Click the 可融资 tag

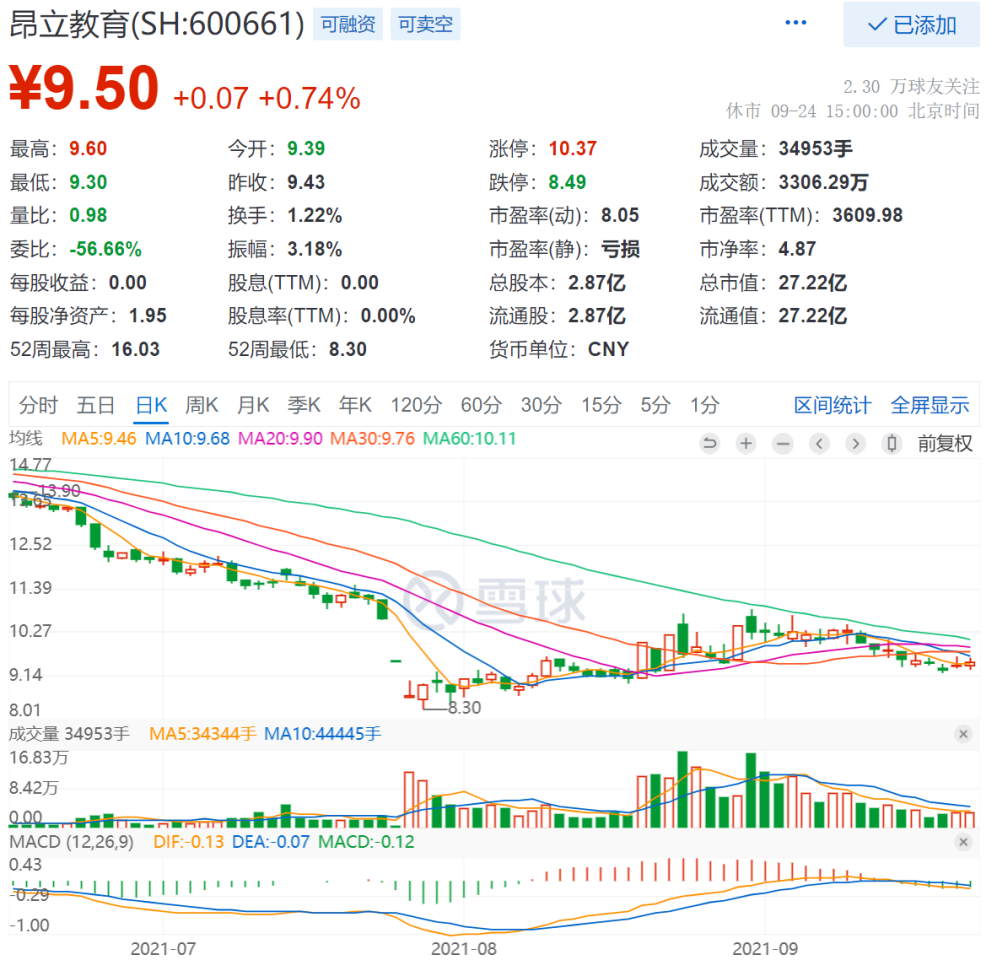348,24
